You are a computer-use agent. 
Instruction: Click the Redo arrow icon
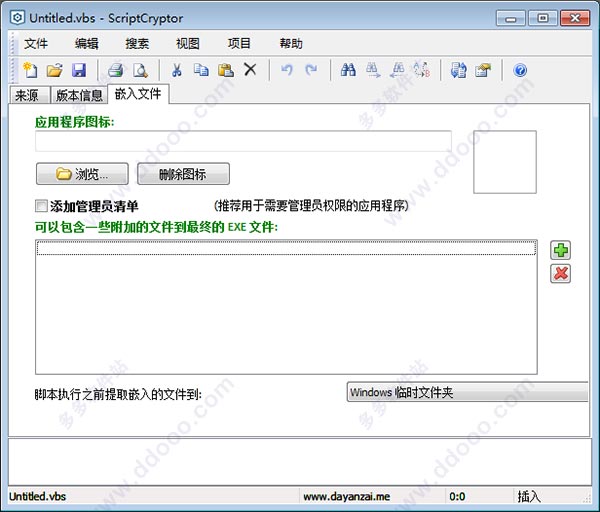311,70
